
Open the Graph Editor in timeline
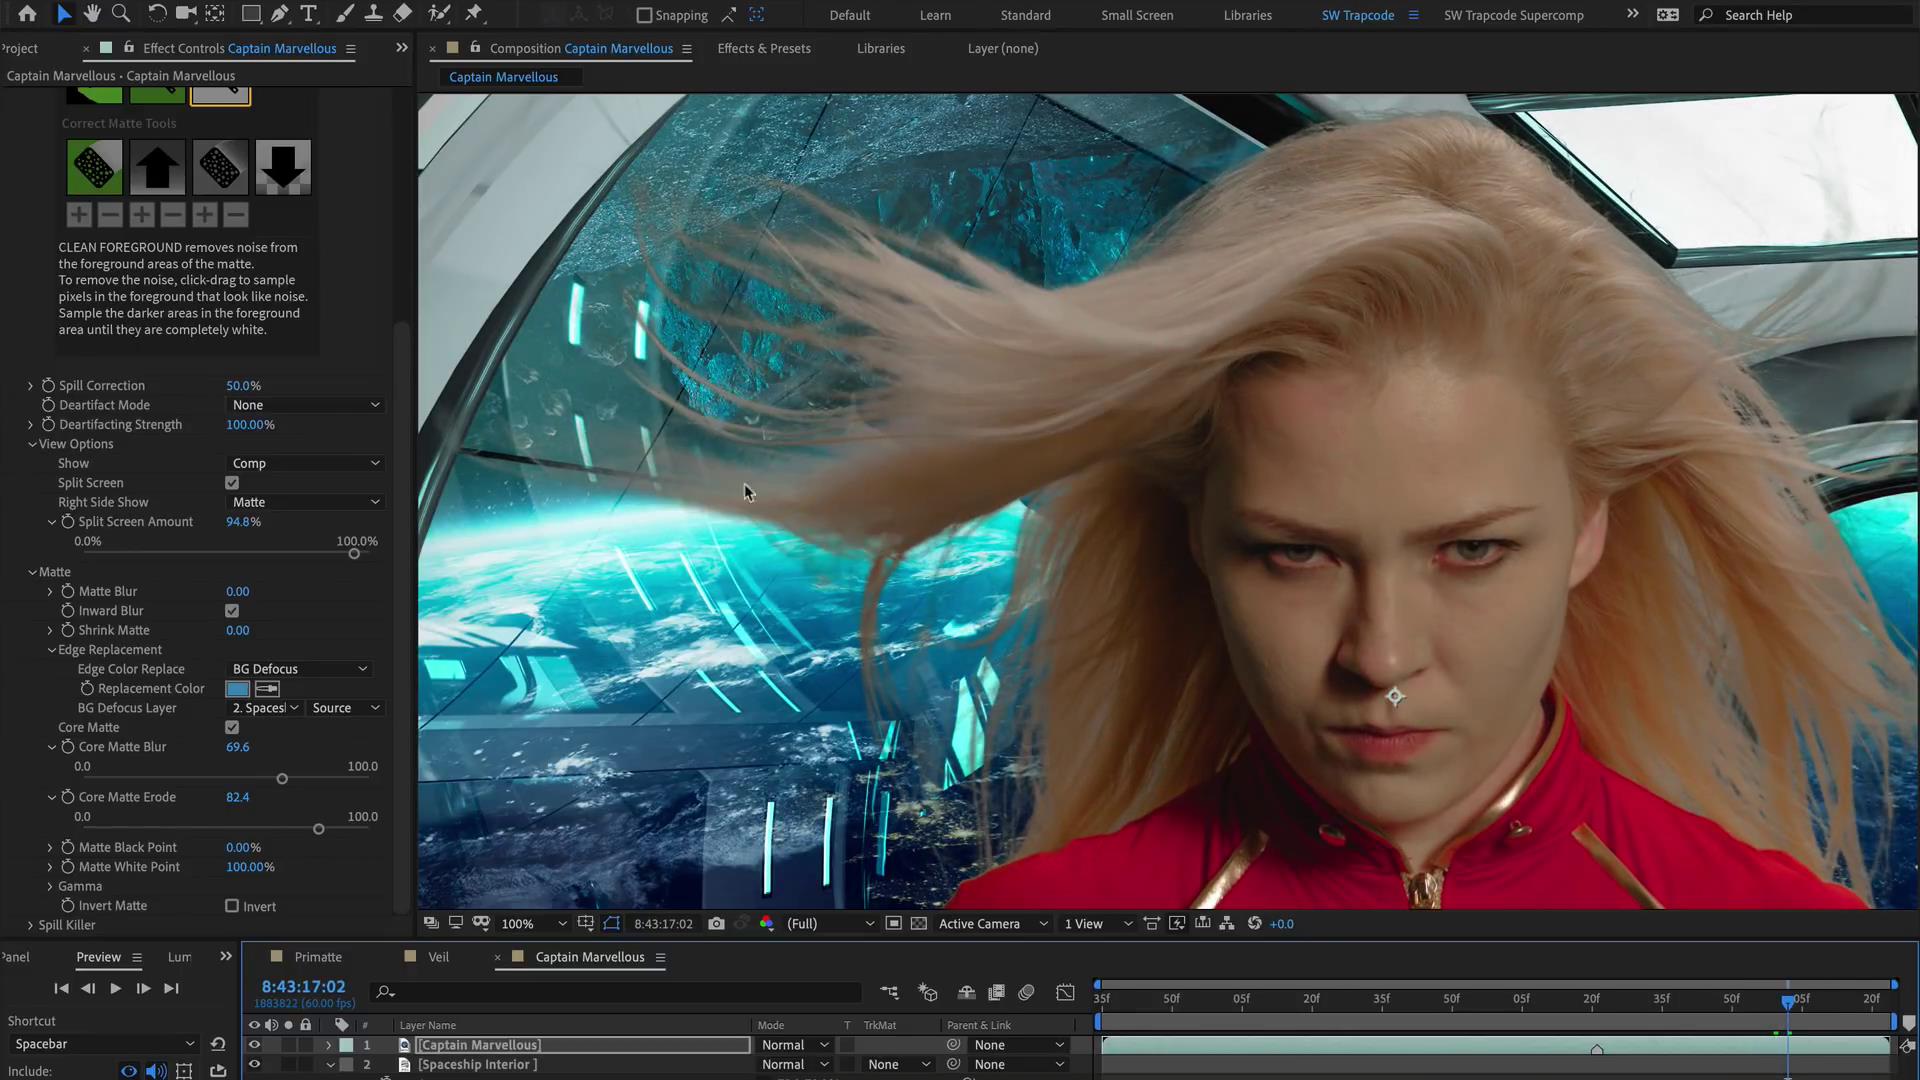(1065, 992)
